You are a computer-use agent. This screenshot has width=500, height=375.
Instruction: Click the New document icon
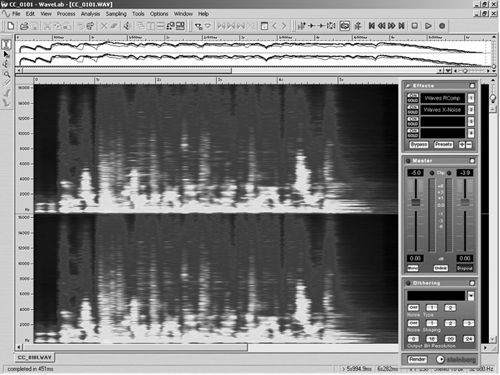tap(11, 26)
